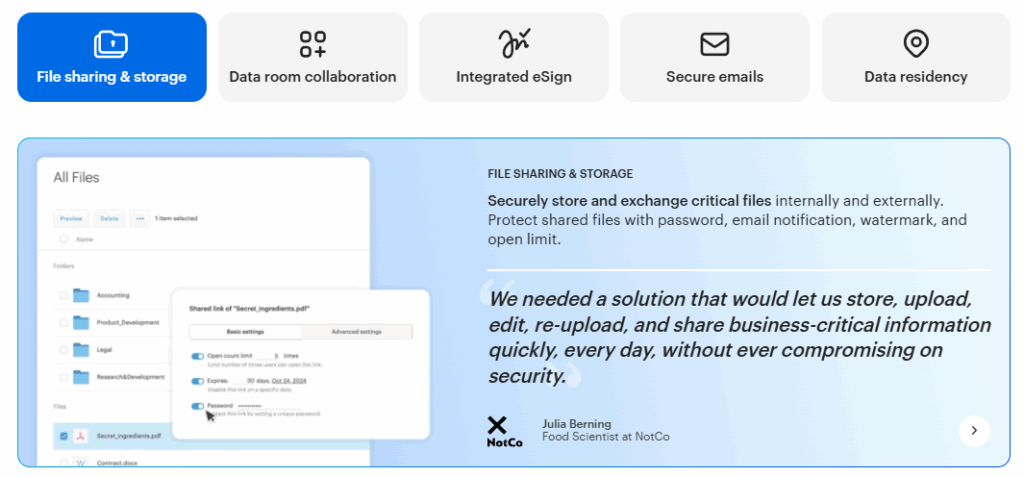The height and width of the screenshot is (477, 1024).
Task: Go to next testimonial with arrow button
Action: click(x=974, y=431)
